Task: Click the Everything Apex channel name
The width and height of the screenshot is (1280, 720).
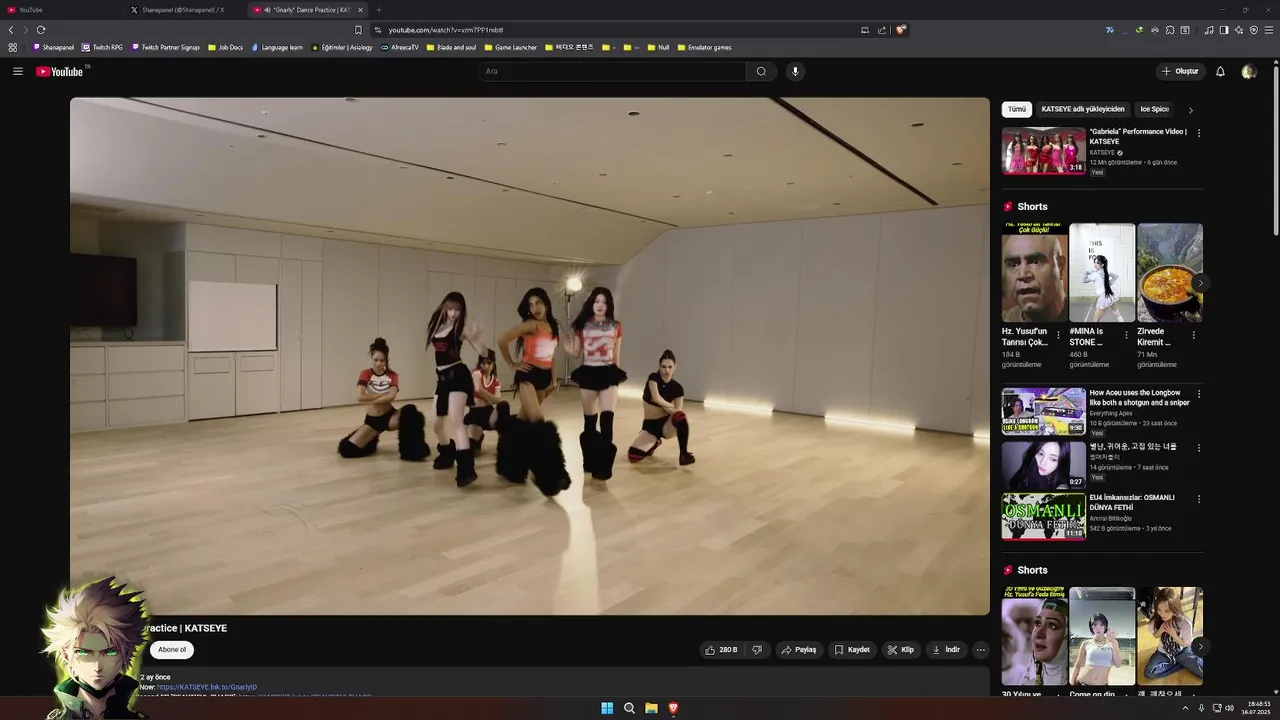Action: pos(1110,413)
